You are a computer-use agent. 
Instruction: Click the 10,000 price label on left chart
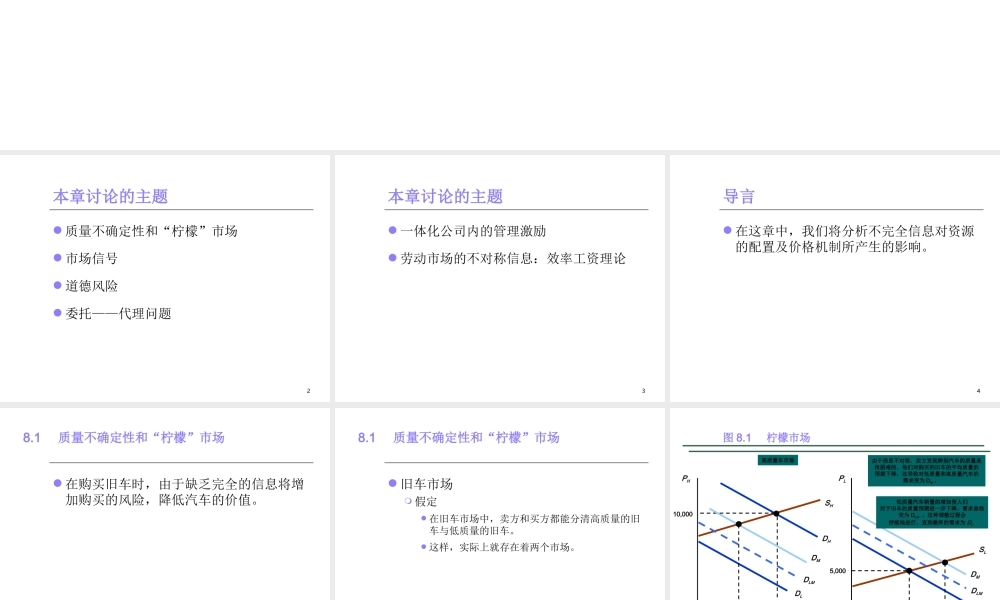click(682, 512)
